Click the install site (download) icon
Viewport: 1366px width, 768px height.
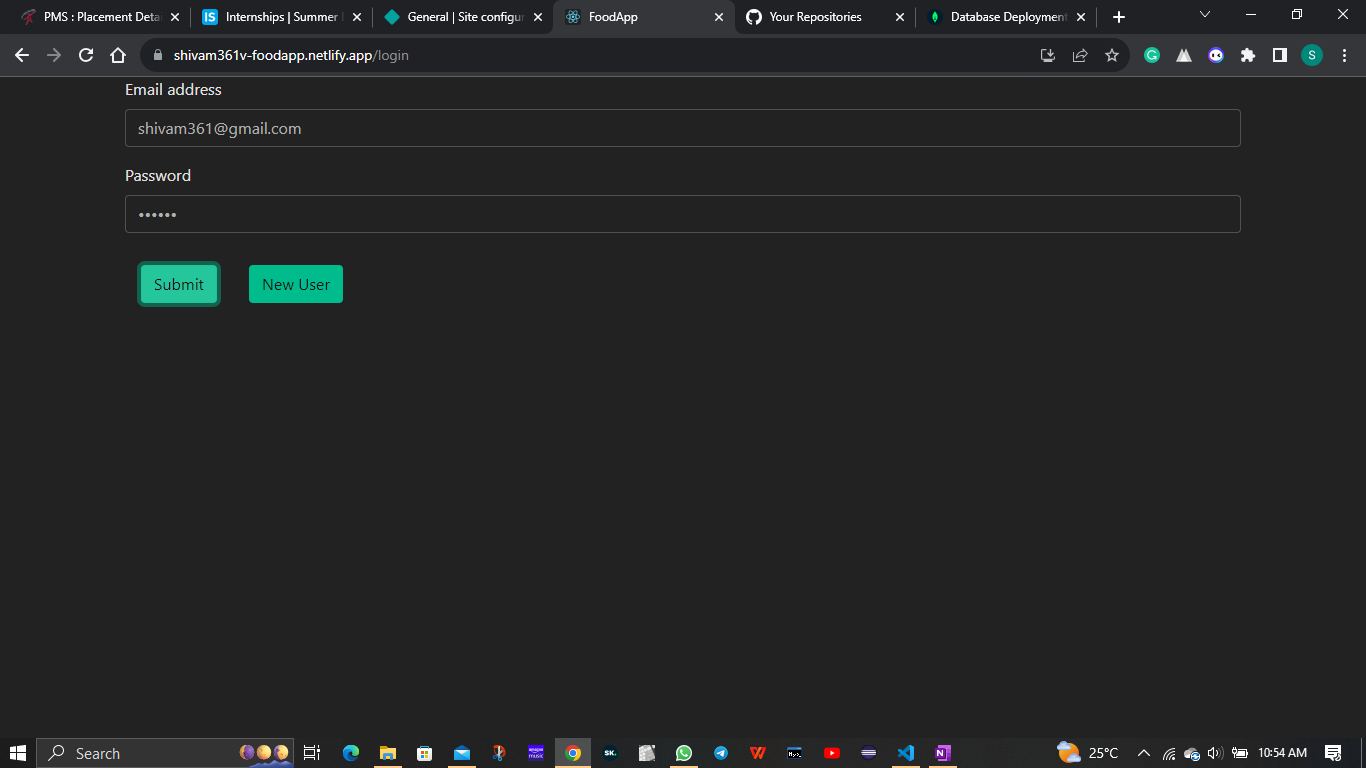click(x=1047, y=55)
